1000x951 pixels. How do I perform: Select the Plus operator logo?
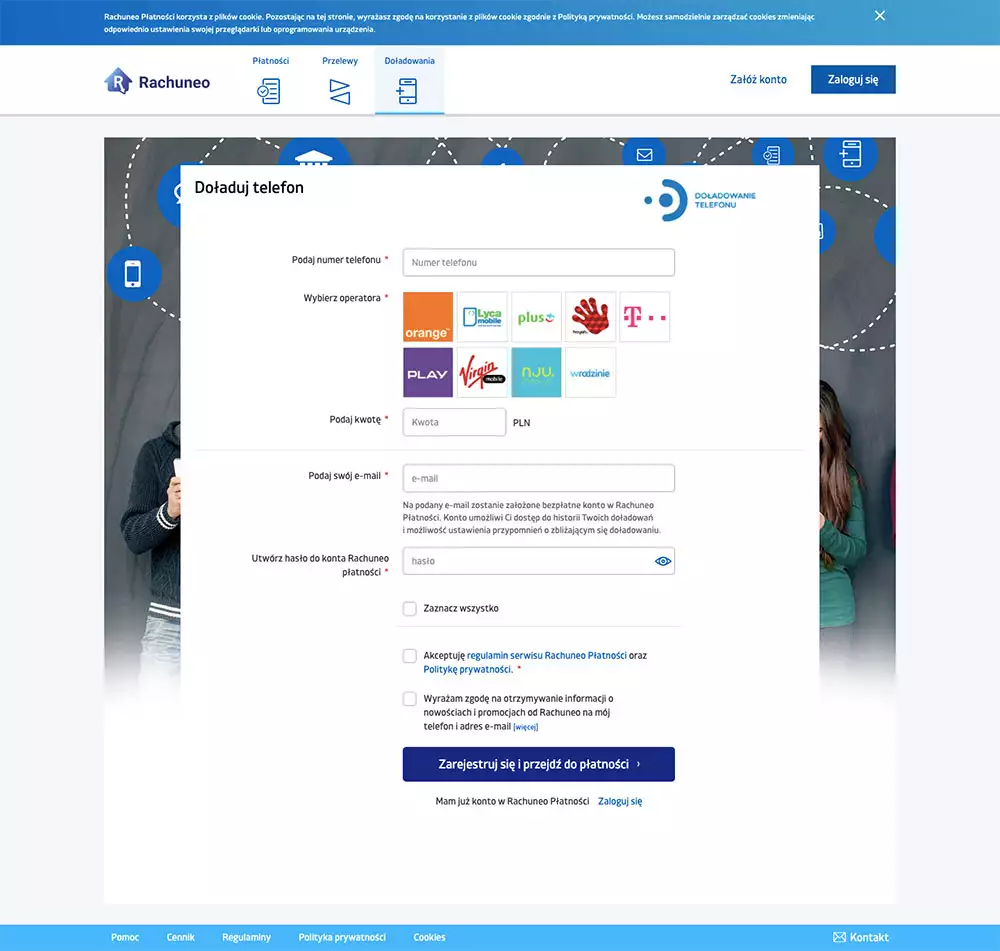536,315
